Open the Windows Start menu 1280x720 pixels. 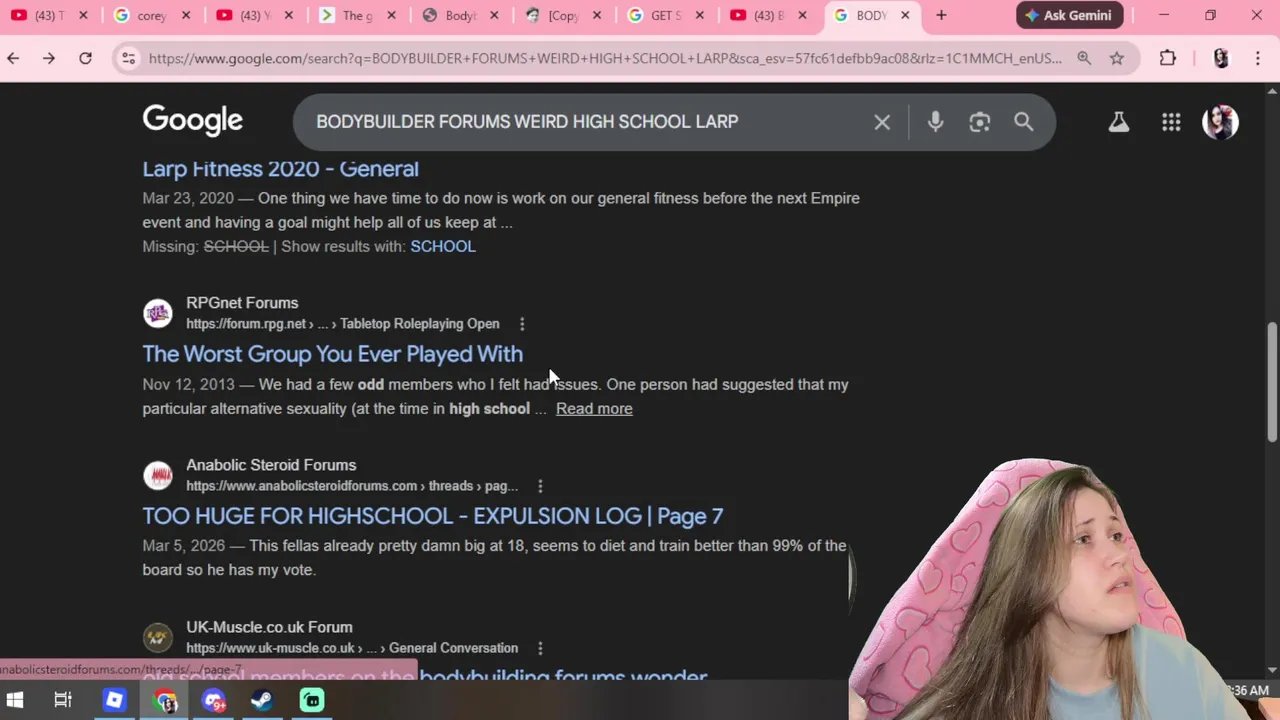tap(15, 700)
